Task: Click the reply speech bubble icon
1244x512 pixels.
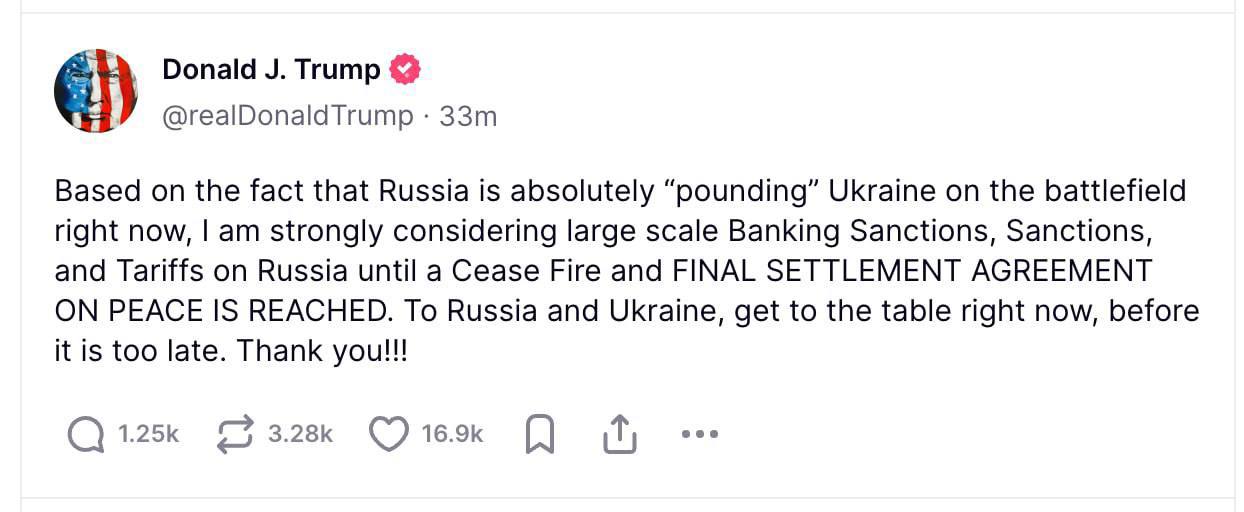Action: 86,434
